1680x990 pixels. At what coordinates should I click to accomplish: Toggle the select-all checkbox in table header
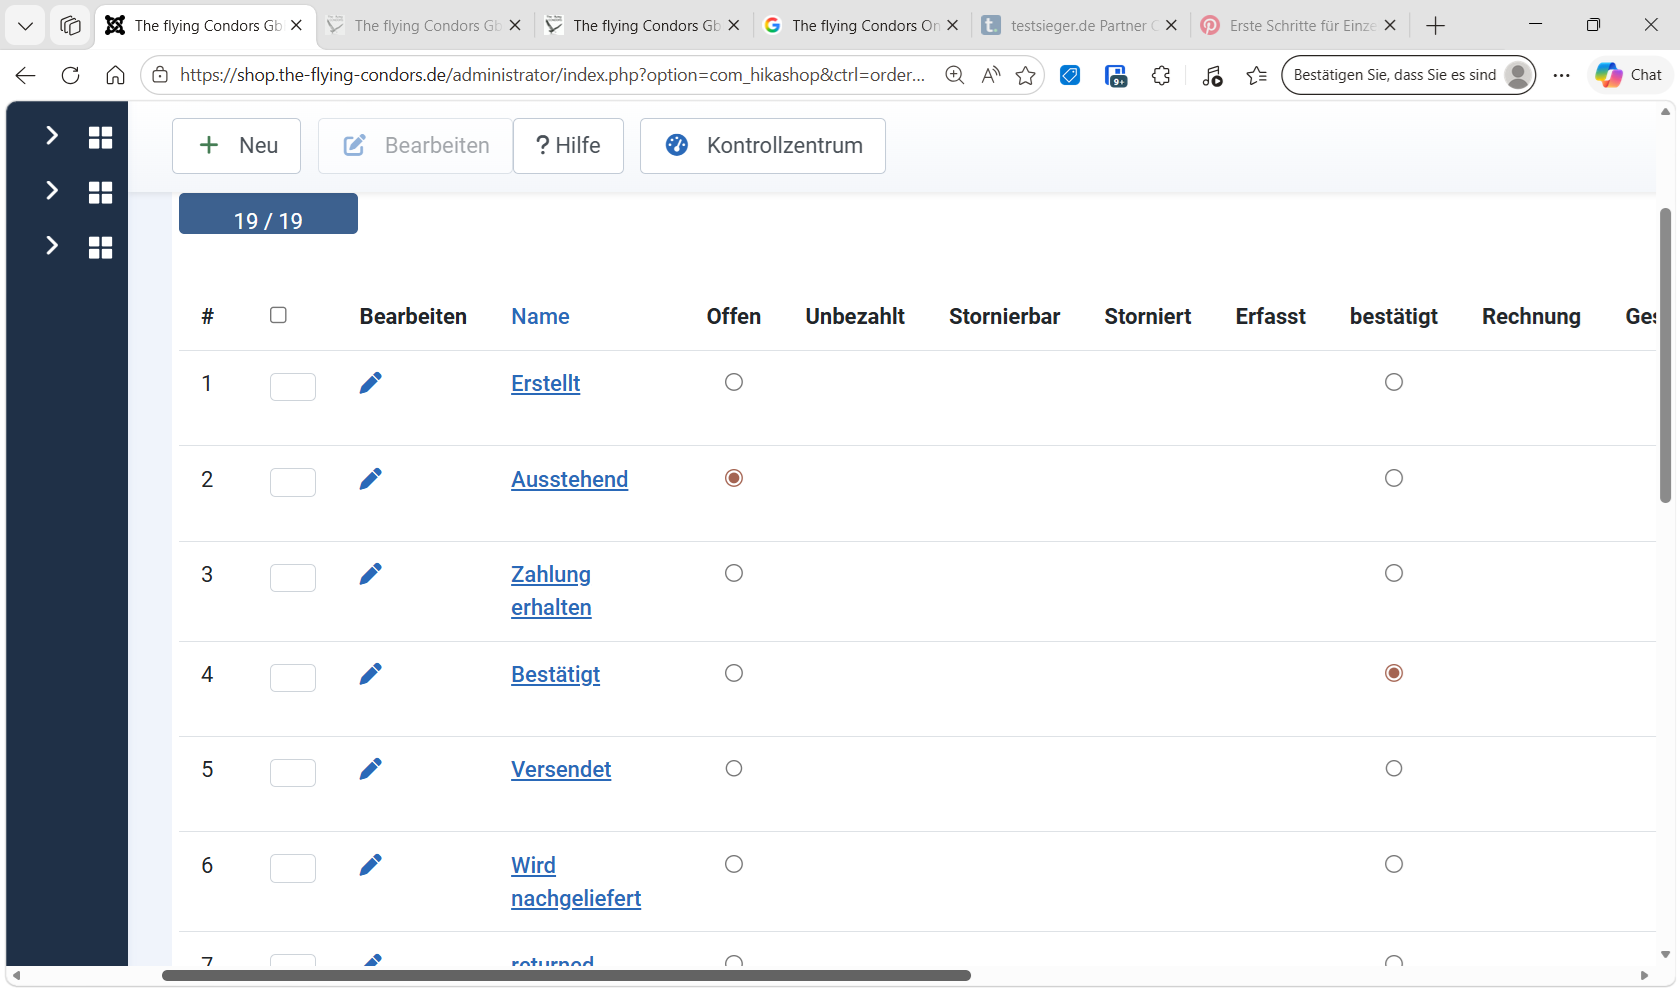(278, 315)
